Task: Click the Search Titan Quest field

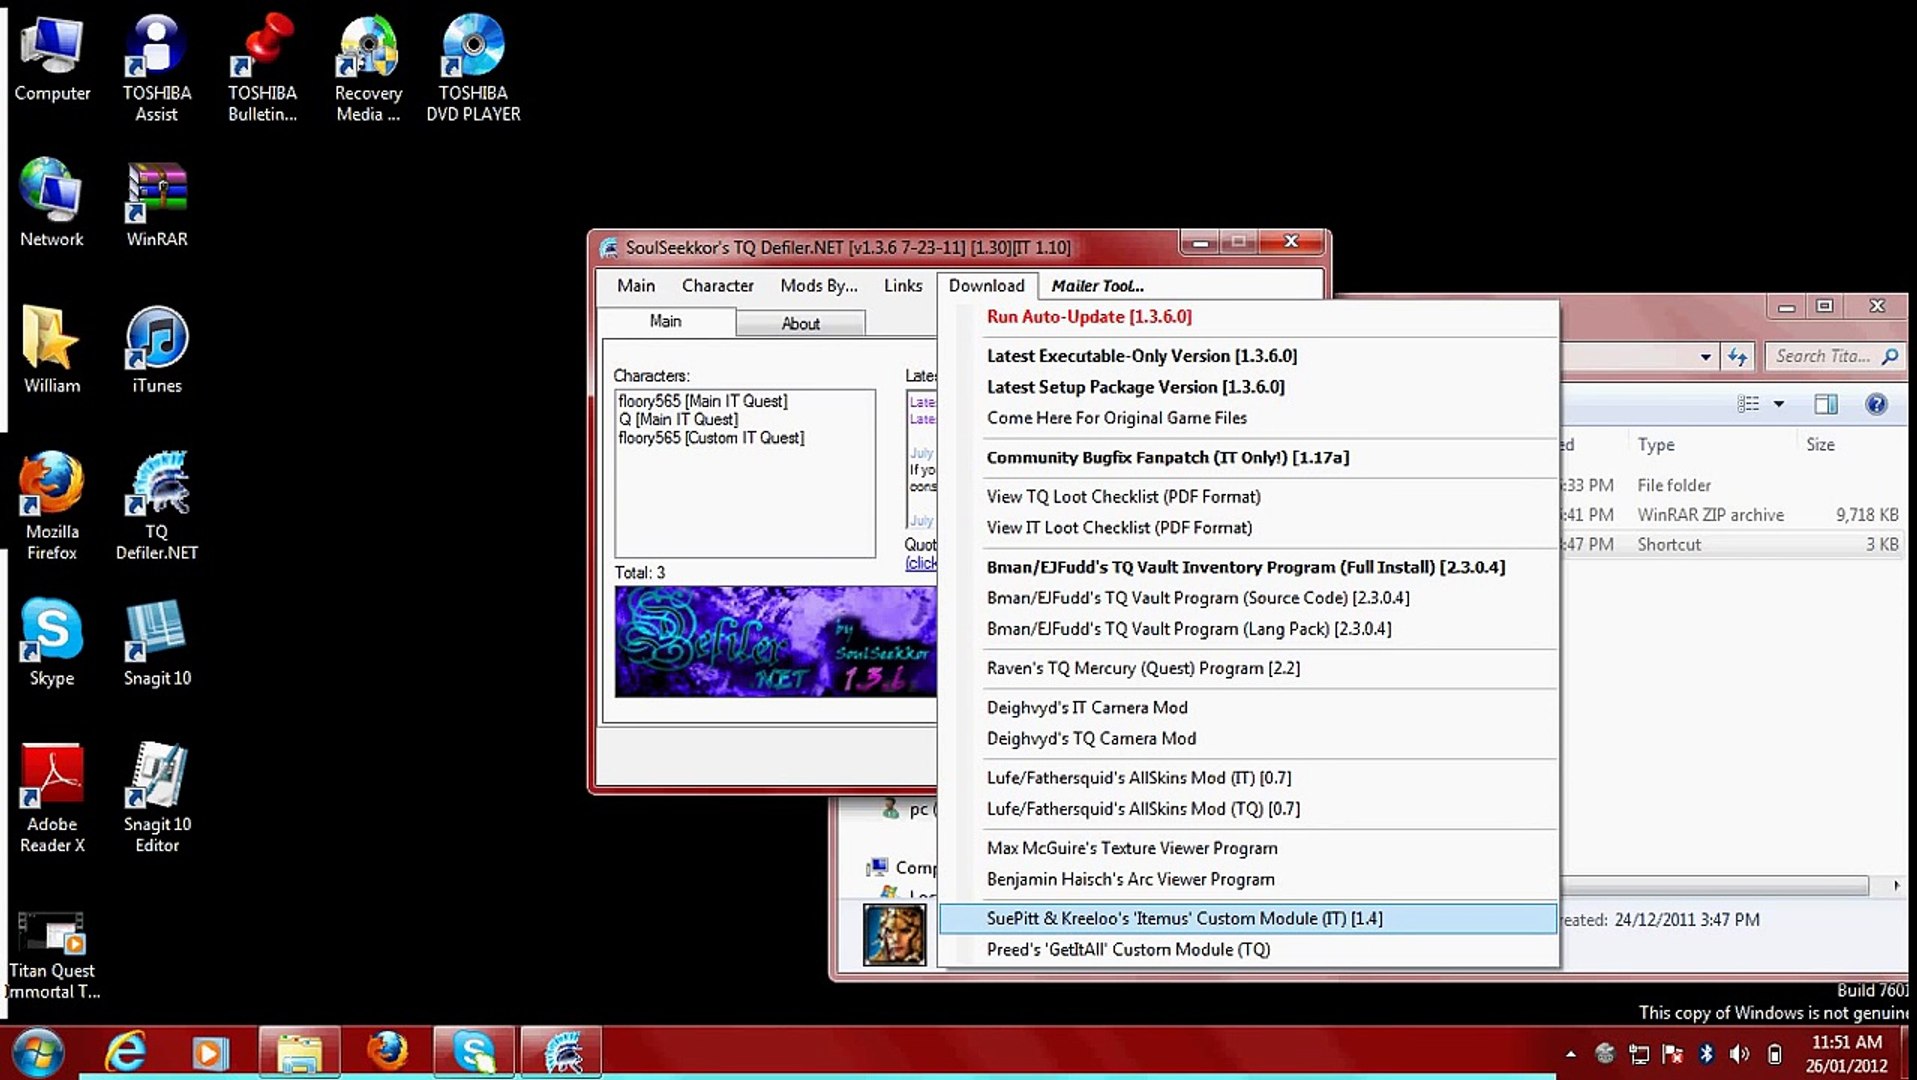Action: (x=1834, y=356)
